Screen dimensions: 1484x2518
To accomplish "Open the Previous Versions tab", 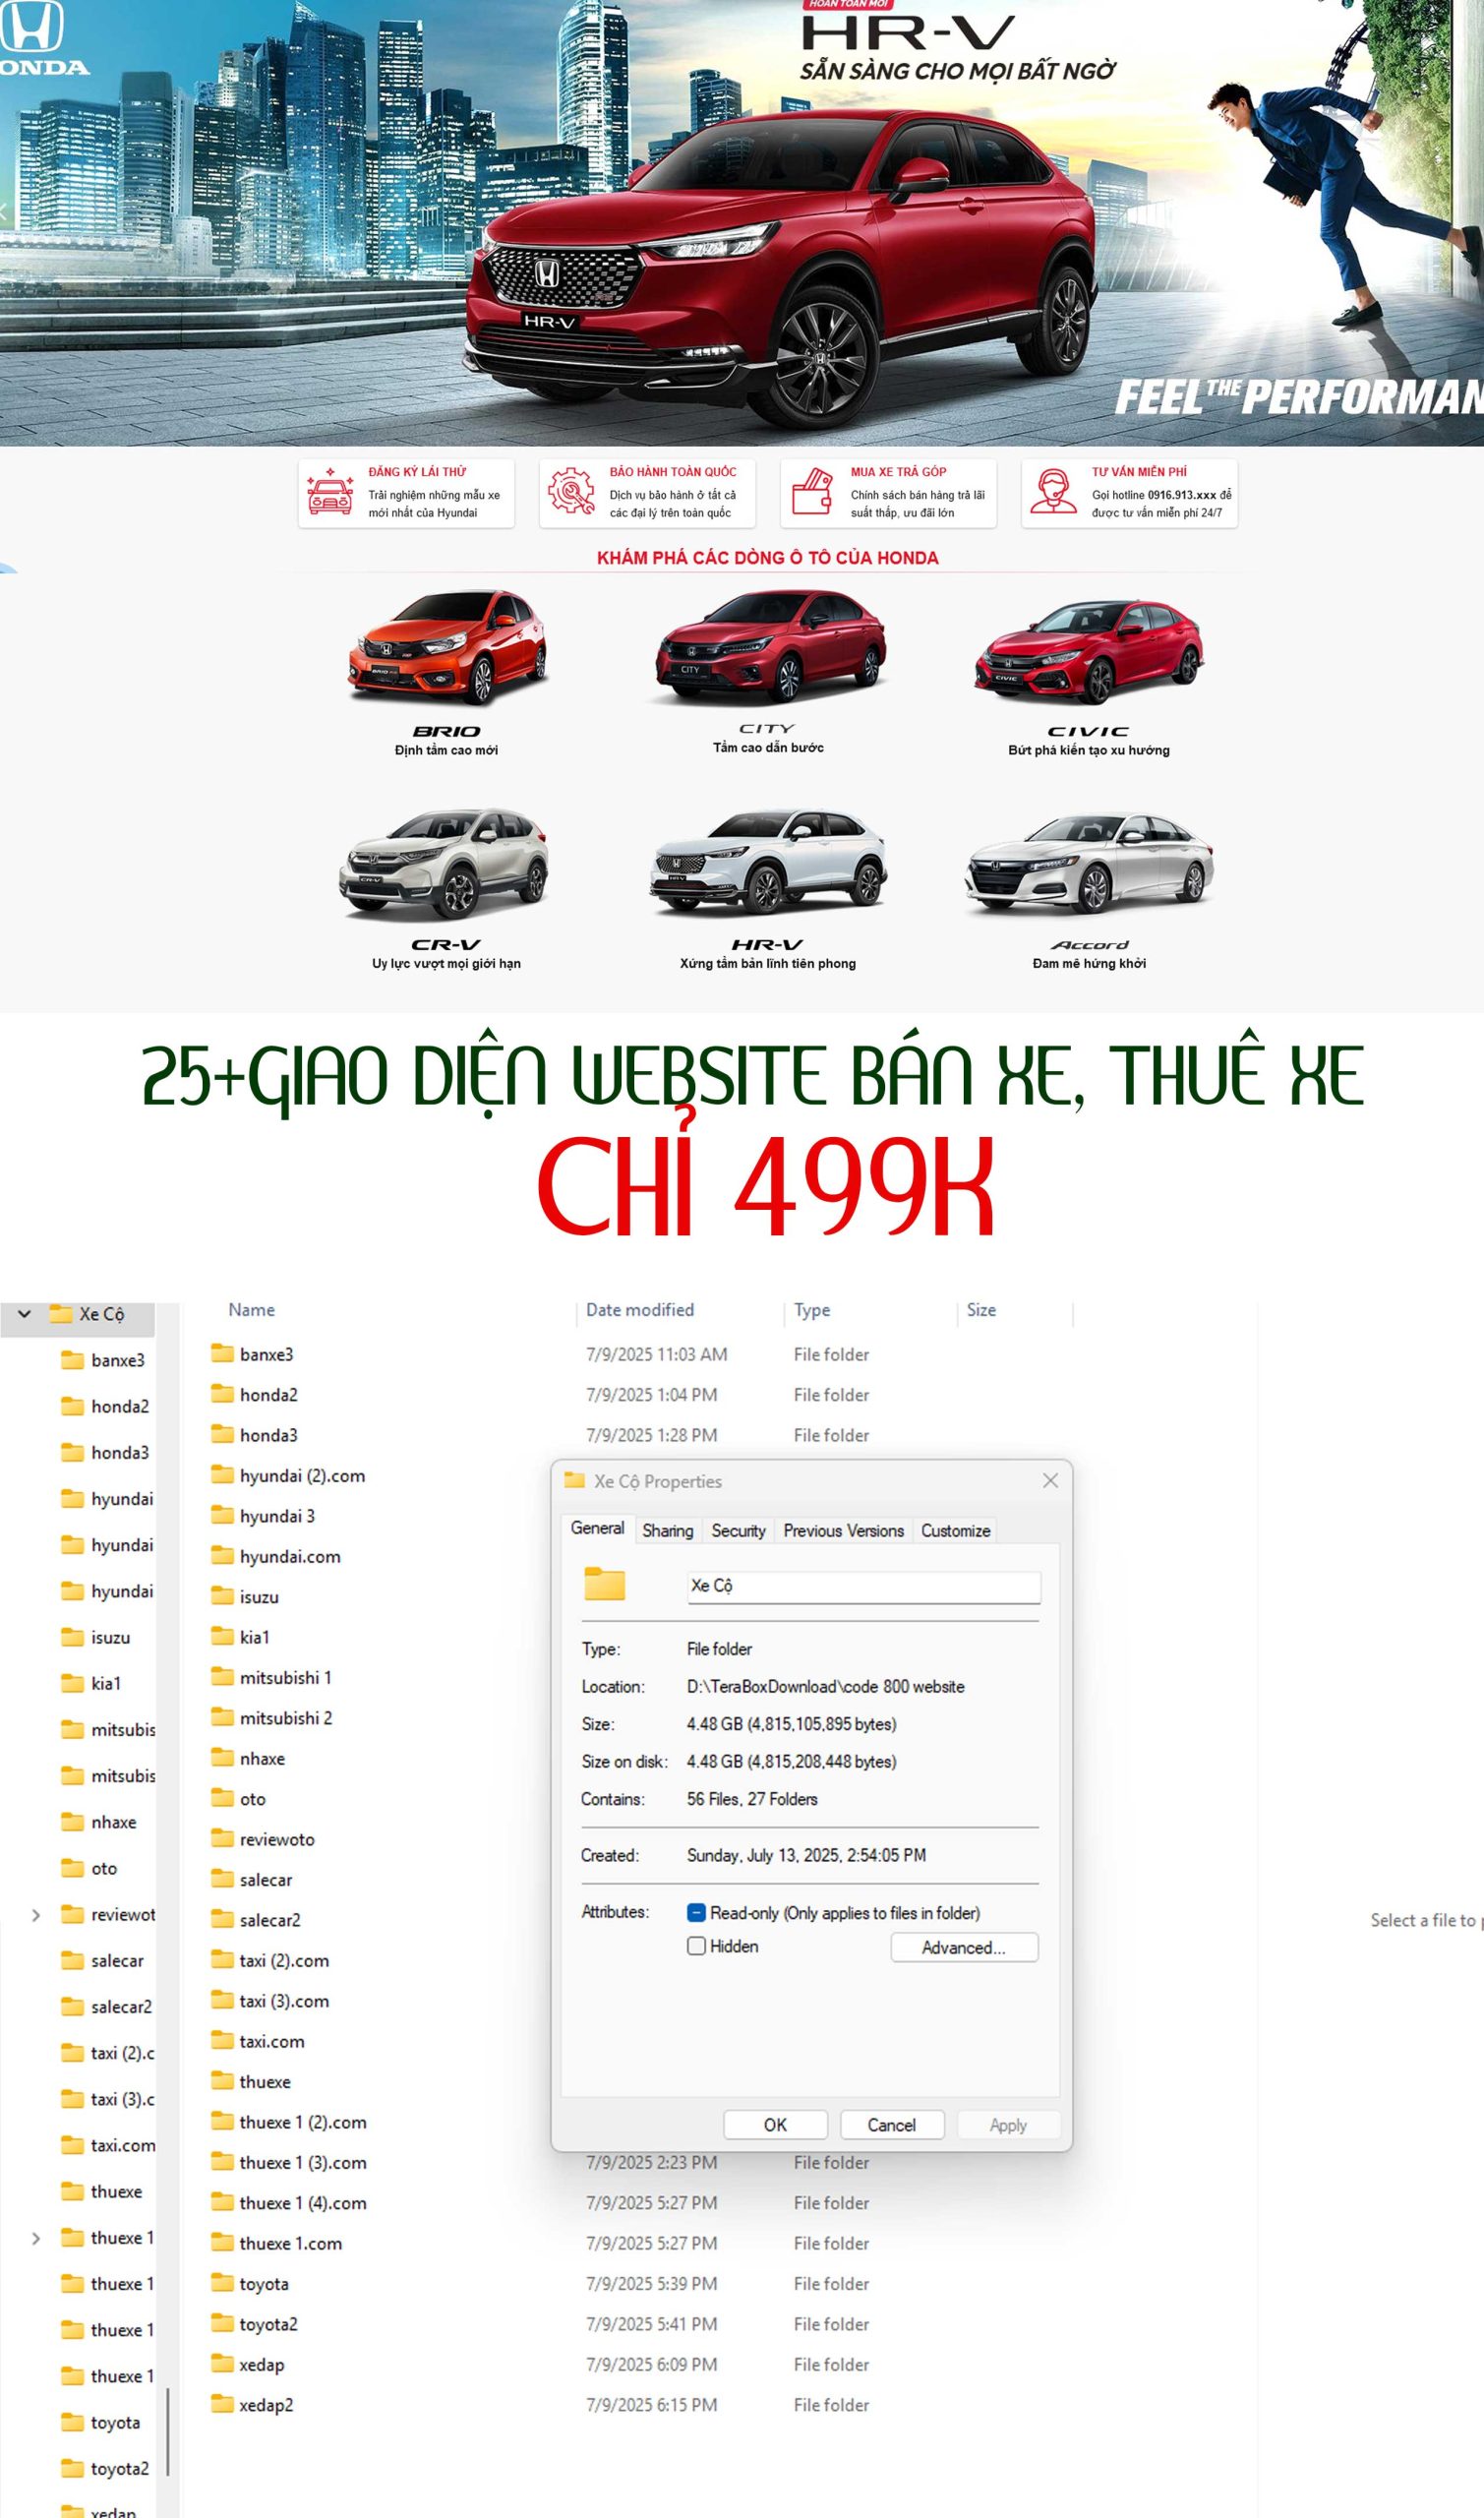I will pos(843,1530).
